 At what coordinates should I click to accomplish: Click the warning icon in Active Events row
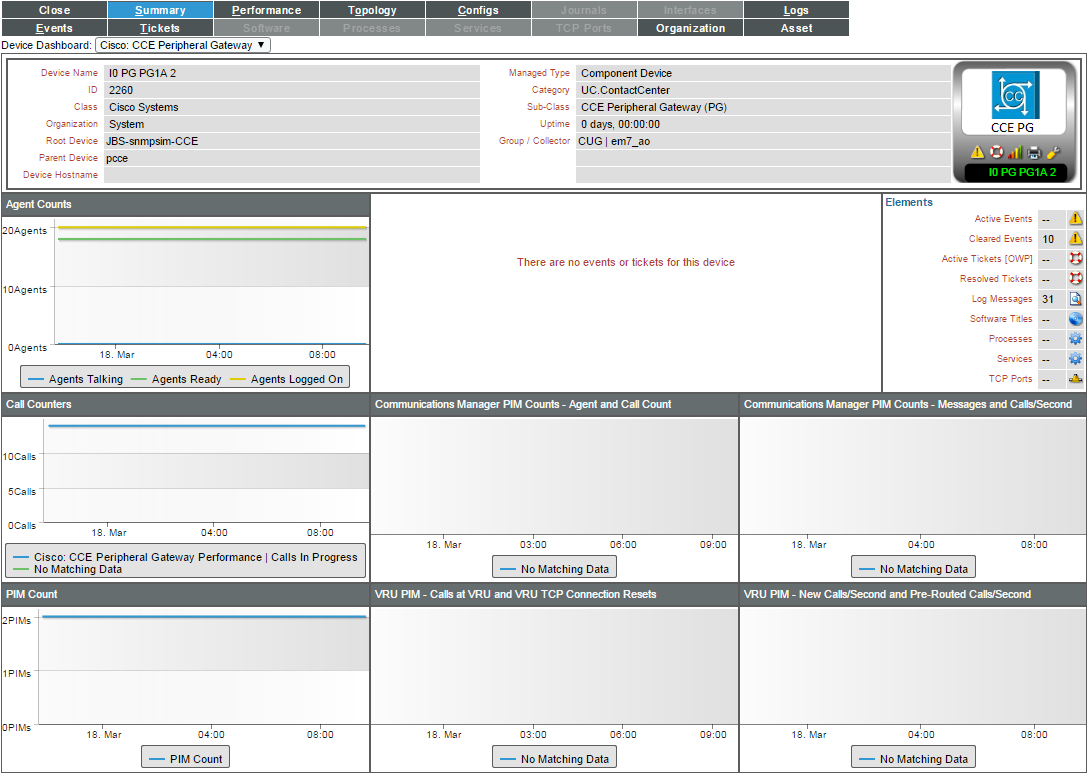point(1075,219)
